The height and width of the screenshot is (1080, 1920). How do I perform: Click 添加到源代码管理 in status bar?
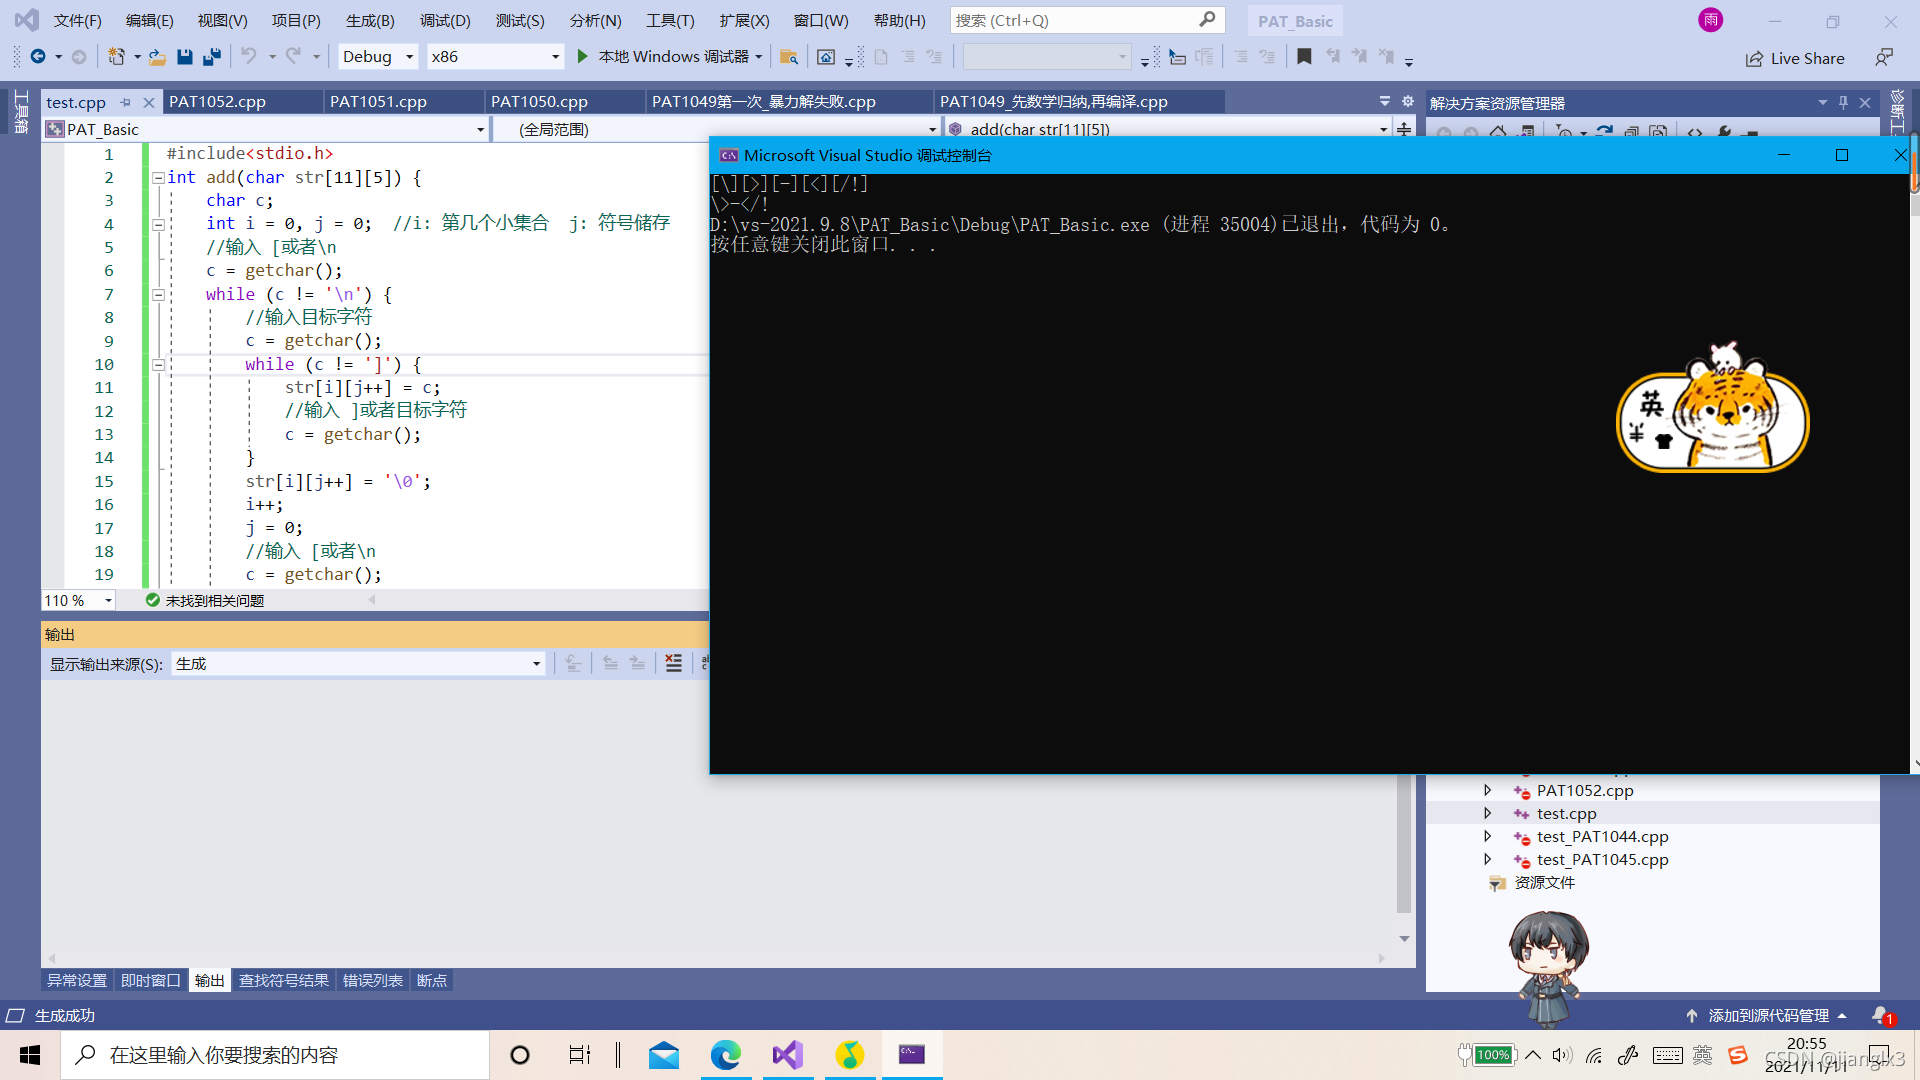pyautogui.click(x=1768, y=1016)
